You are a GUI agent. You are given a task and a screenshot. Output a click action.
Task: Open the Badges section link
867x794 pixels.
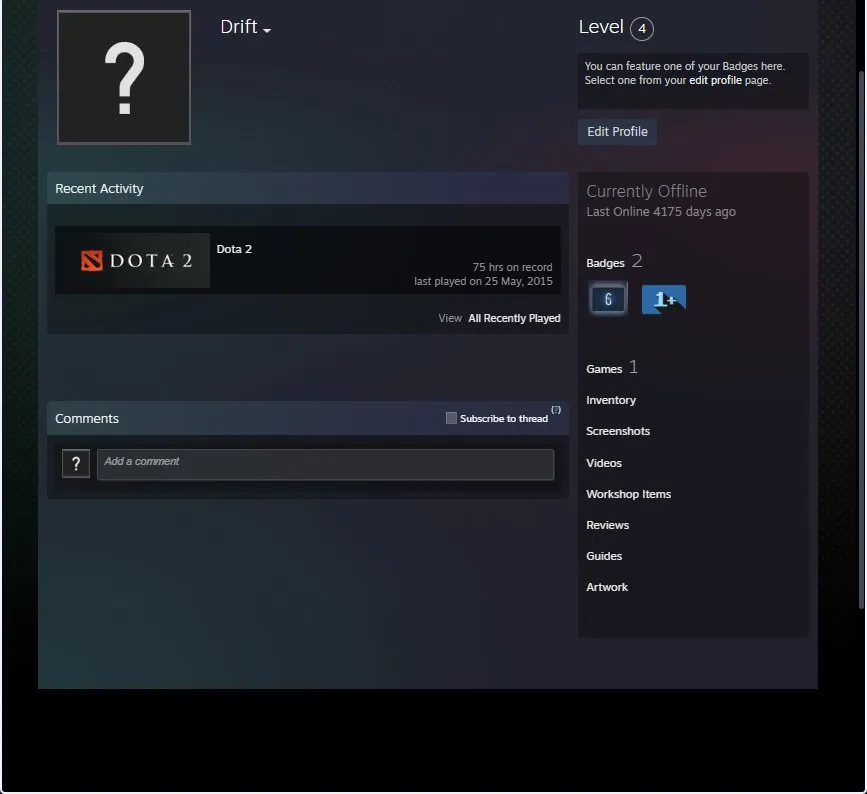pos(605,263)
